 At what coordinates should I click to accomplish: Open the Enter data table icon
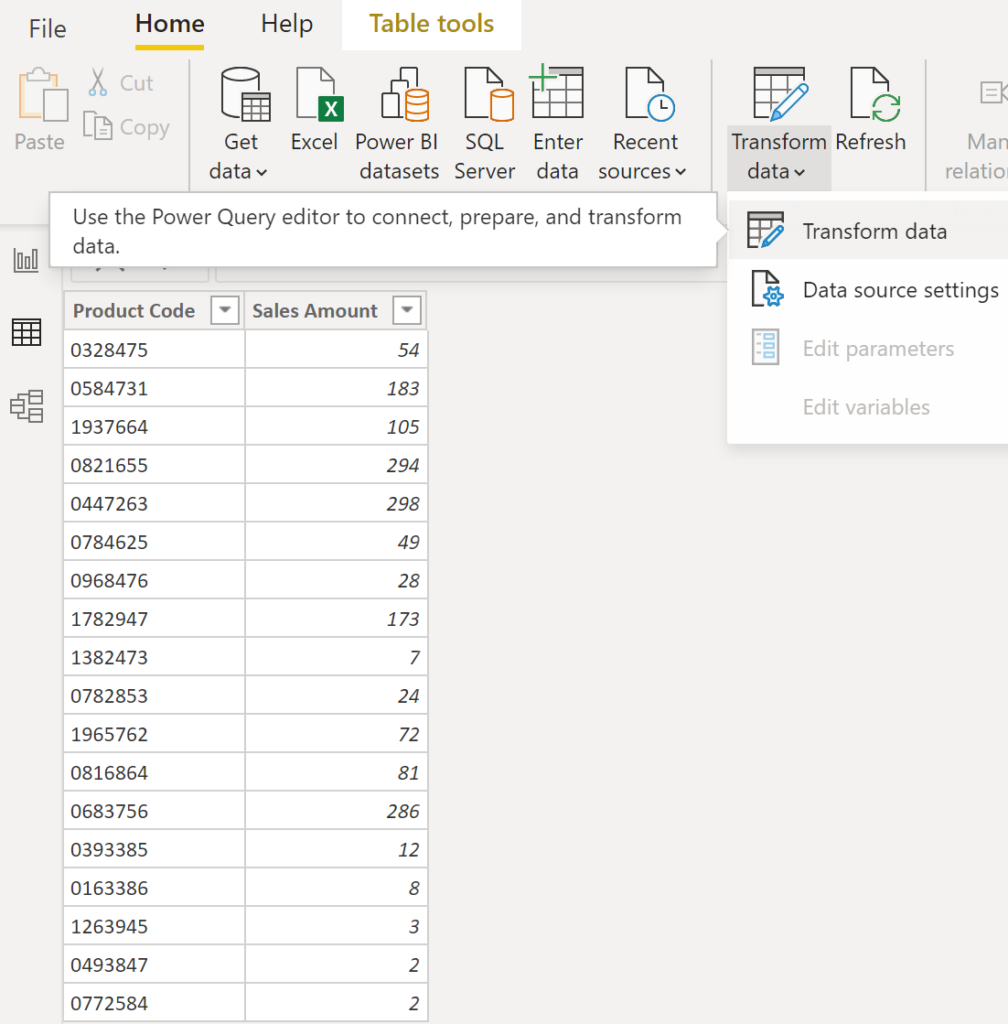coord(557,91)
